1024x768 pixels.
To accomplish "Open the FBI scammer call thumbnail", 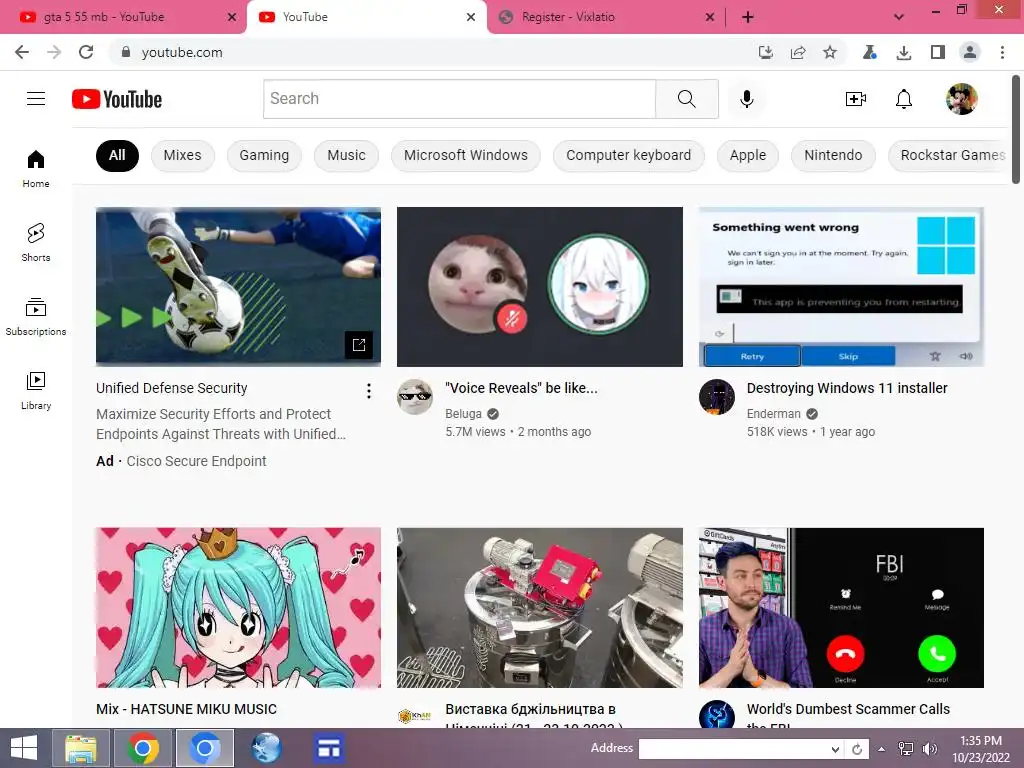I will pyautogui.click(x=841, y=607).
